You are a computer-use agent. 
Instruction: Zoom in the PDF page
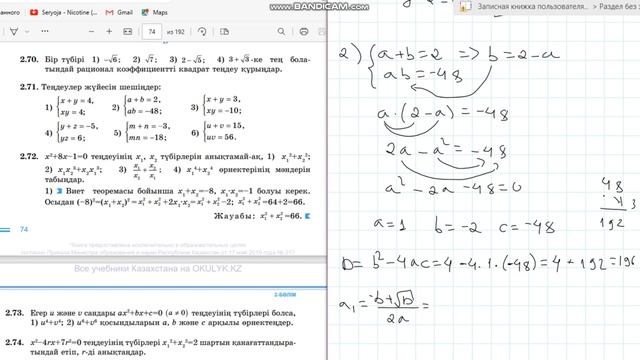pyautogui.click(x=109, y=31)
